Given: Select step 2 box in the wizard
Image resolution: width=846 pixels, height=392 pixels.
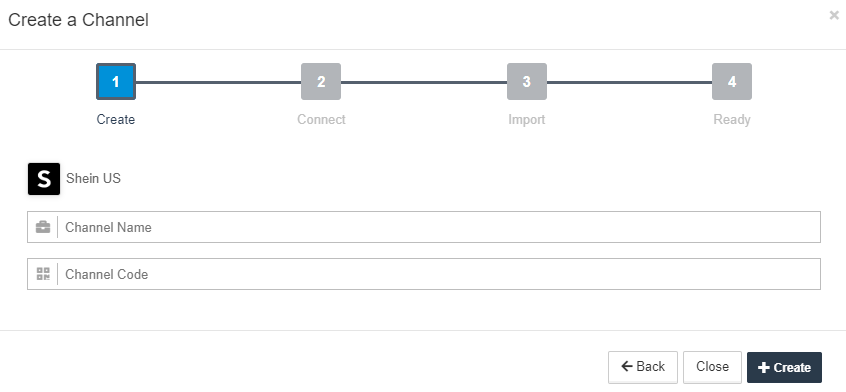Looking at the screenshot, I should point(321,81).
